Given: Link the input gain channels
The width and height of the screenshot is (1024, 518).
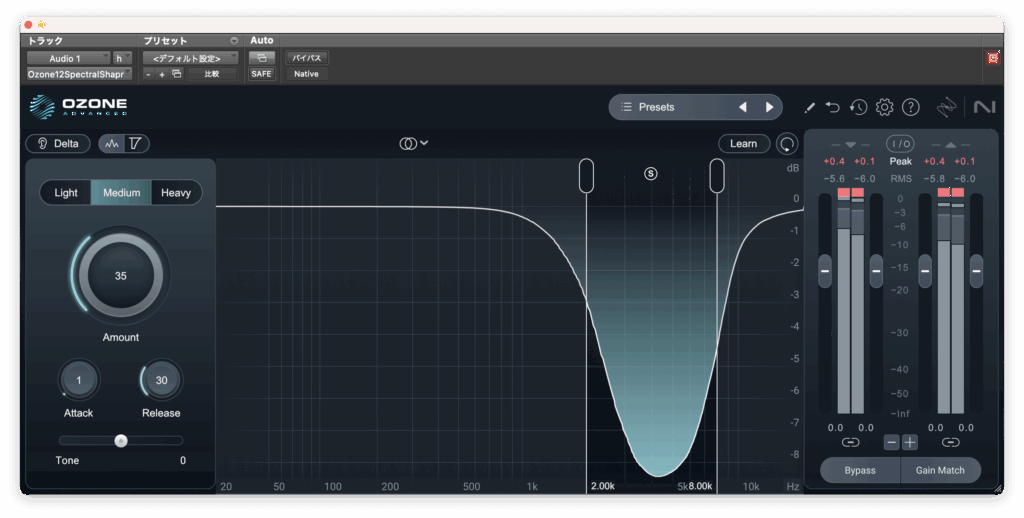Looking at the screenshot, I should coord(850,442).
